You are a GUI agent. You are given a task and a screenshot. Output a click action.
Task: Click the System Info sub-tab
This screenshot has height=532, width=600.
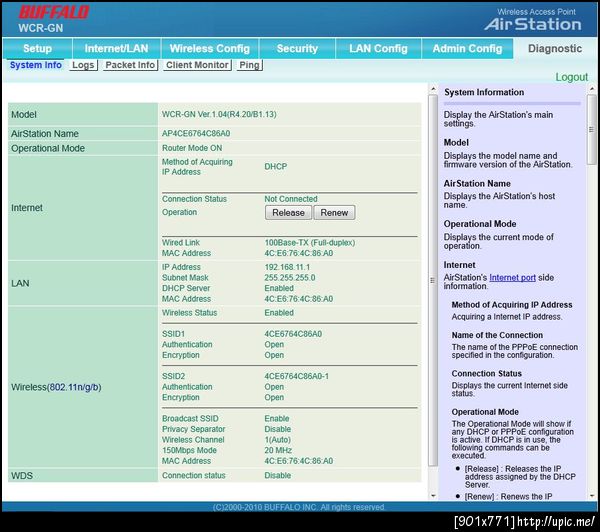[36, 65]
